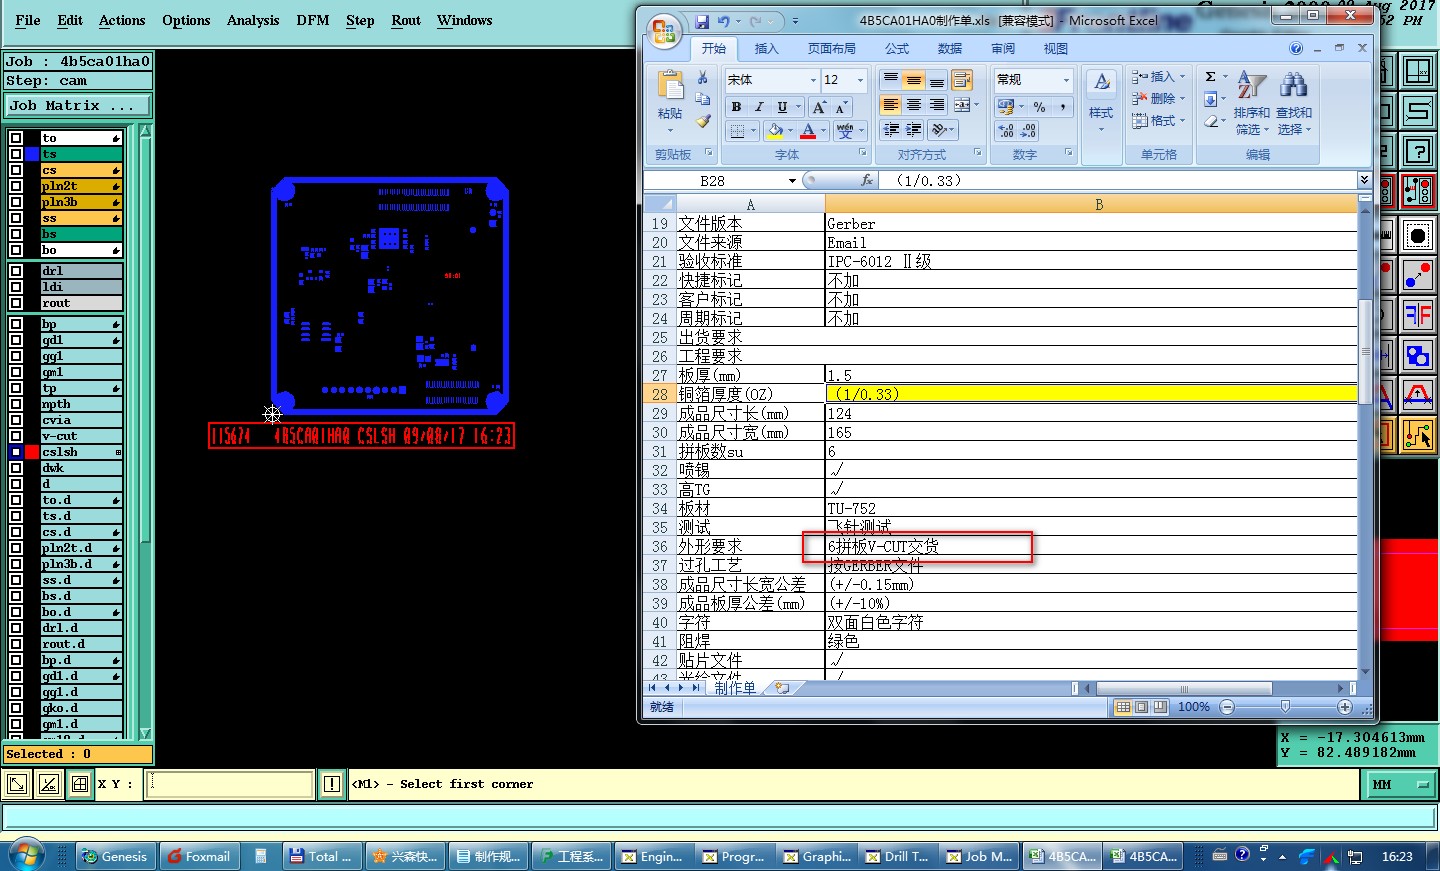Toggle Italic formatting in Excel

(x=759, y=106)
